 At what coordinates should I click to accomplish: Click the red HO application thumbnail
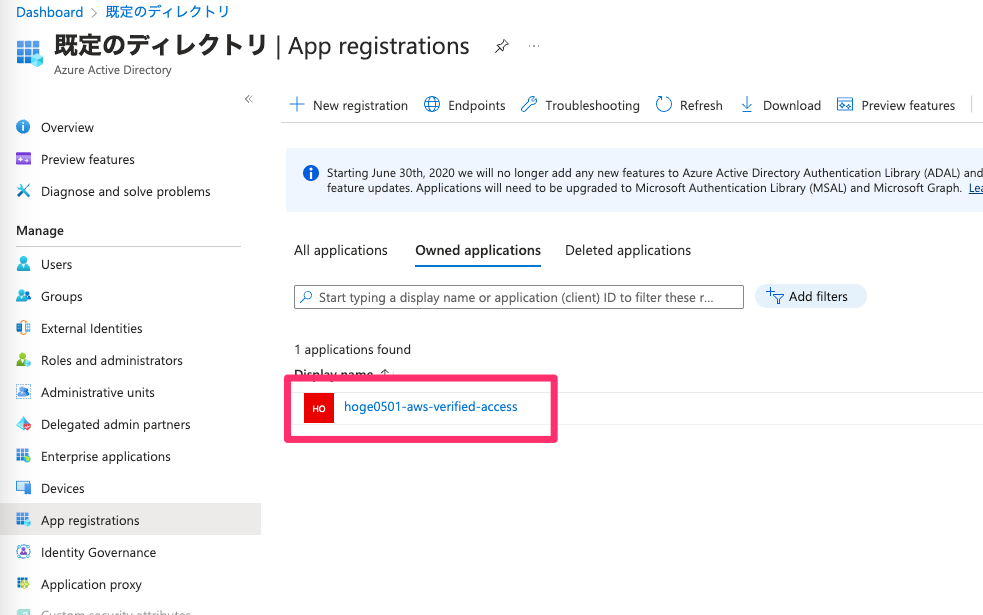coord(319,408)
